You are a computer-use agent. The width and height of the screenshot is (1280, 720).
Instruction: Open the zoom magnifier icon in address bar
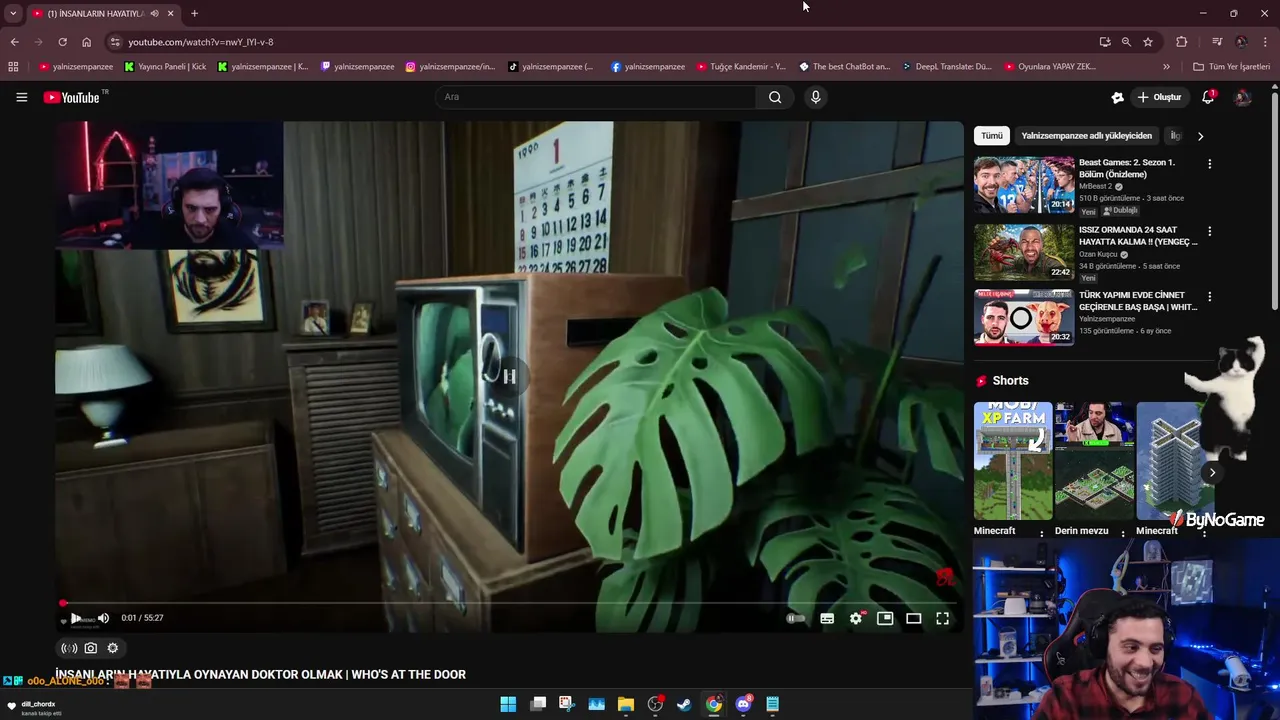1126,42
